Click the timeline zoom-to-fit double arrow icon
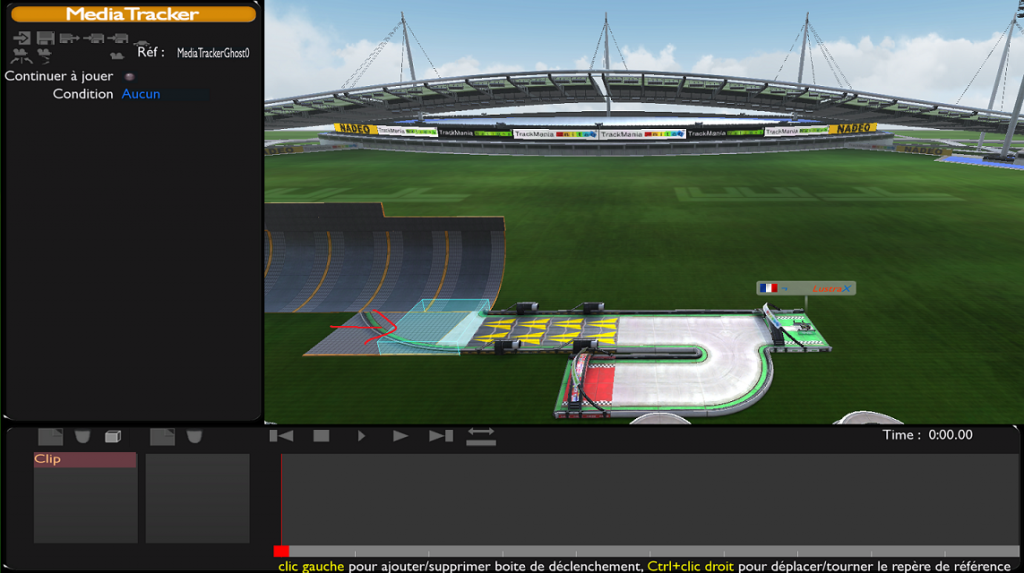This screenshot has height=573, width=1024. pyautogui.click(x=481, y=436)
